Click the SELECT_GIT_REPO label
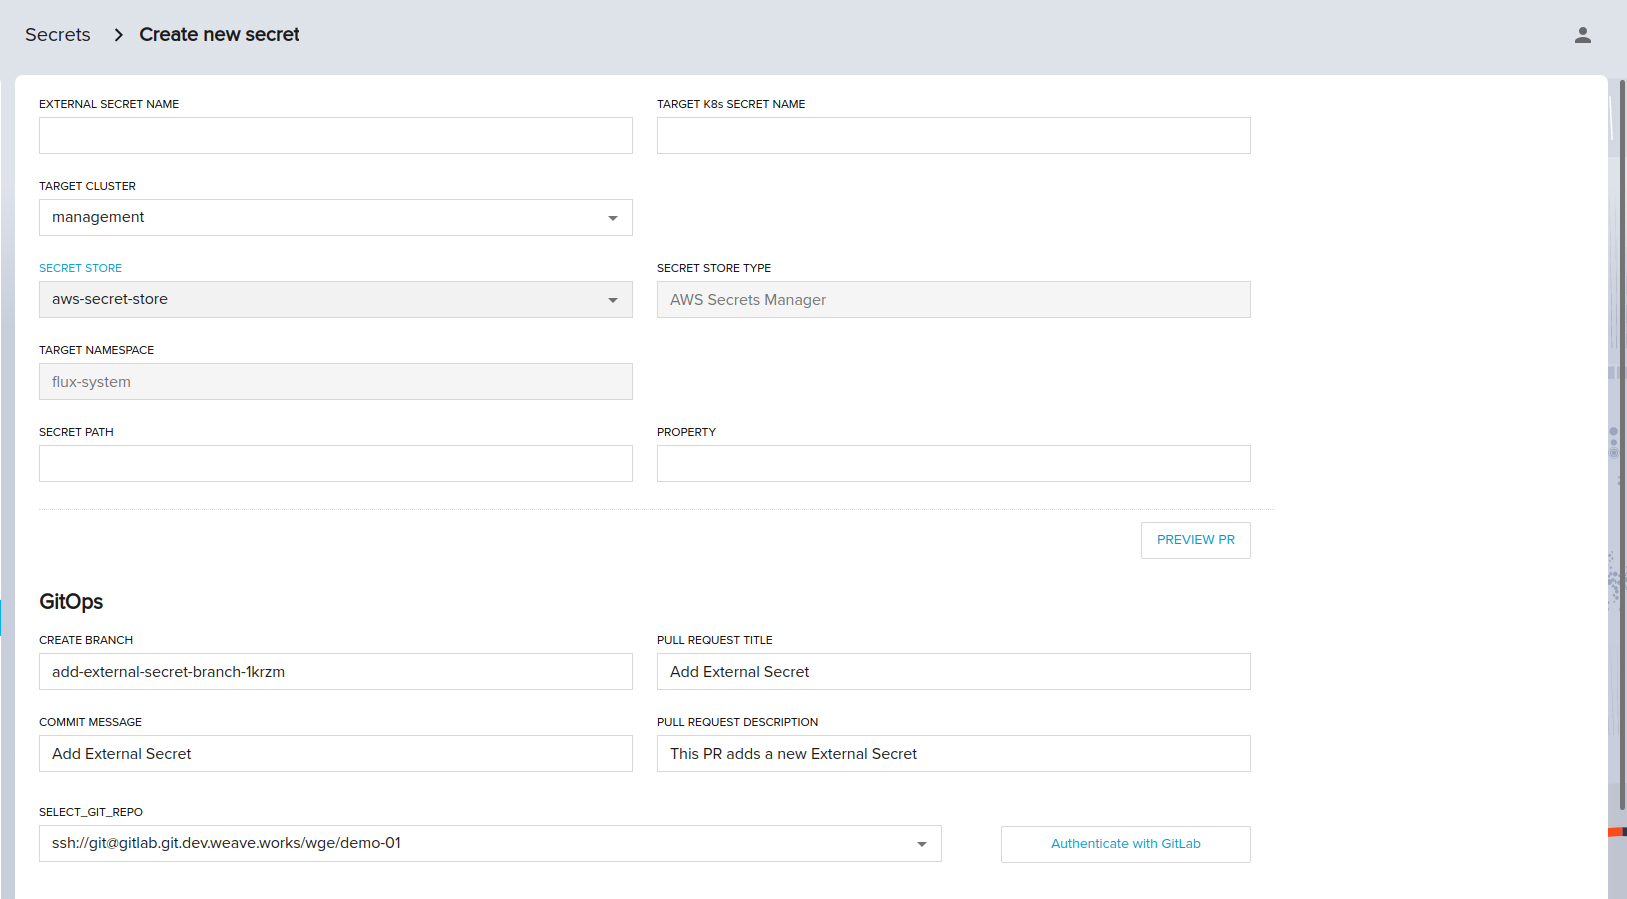 (x=91, y=812)
